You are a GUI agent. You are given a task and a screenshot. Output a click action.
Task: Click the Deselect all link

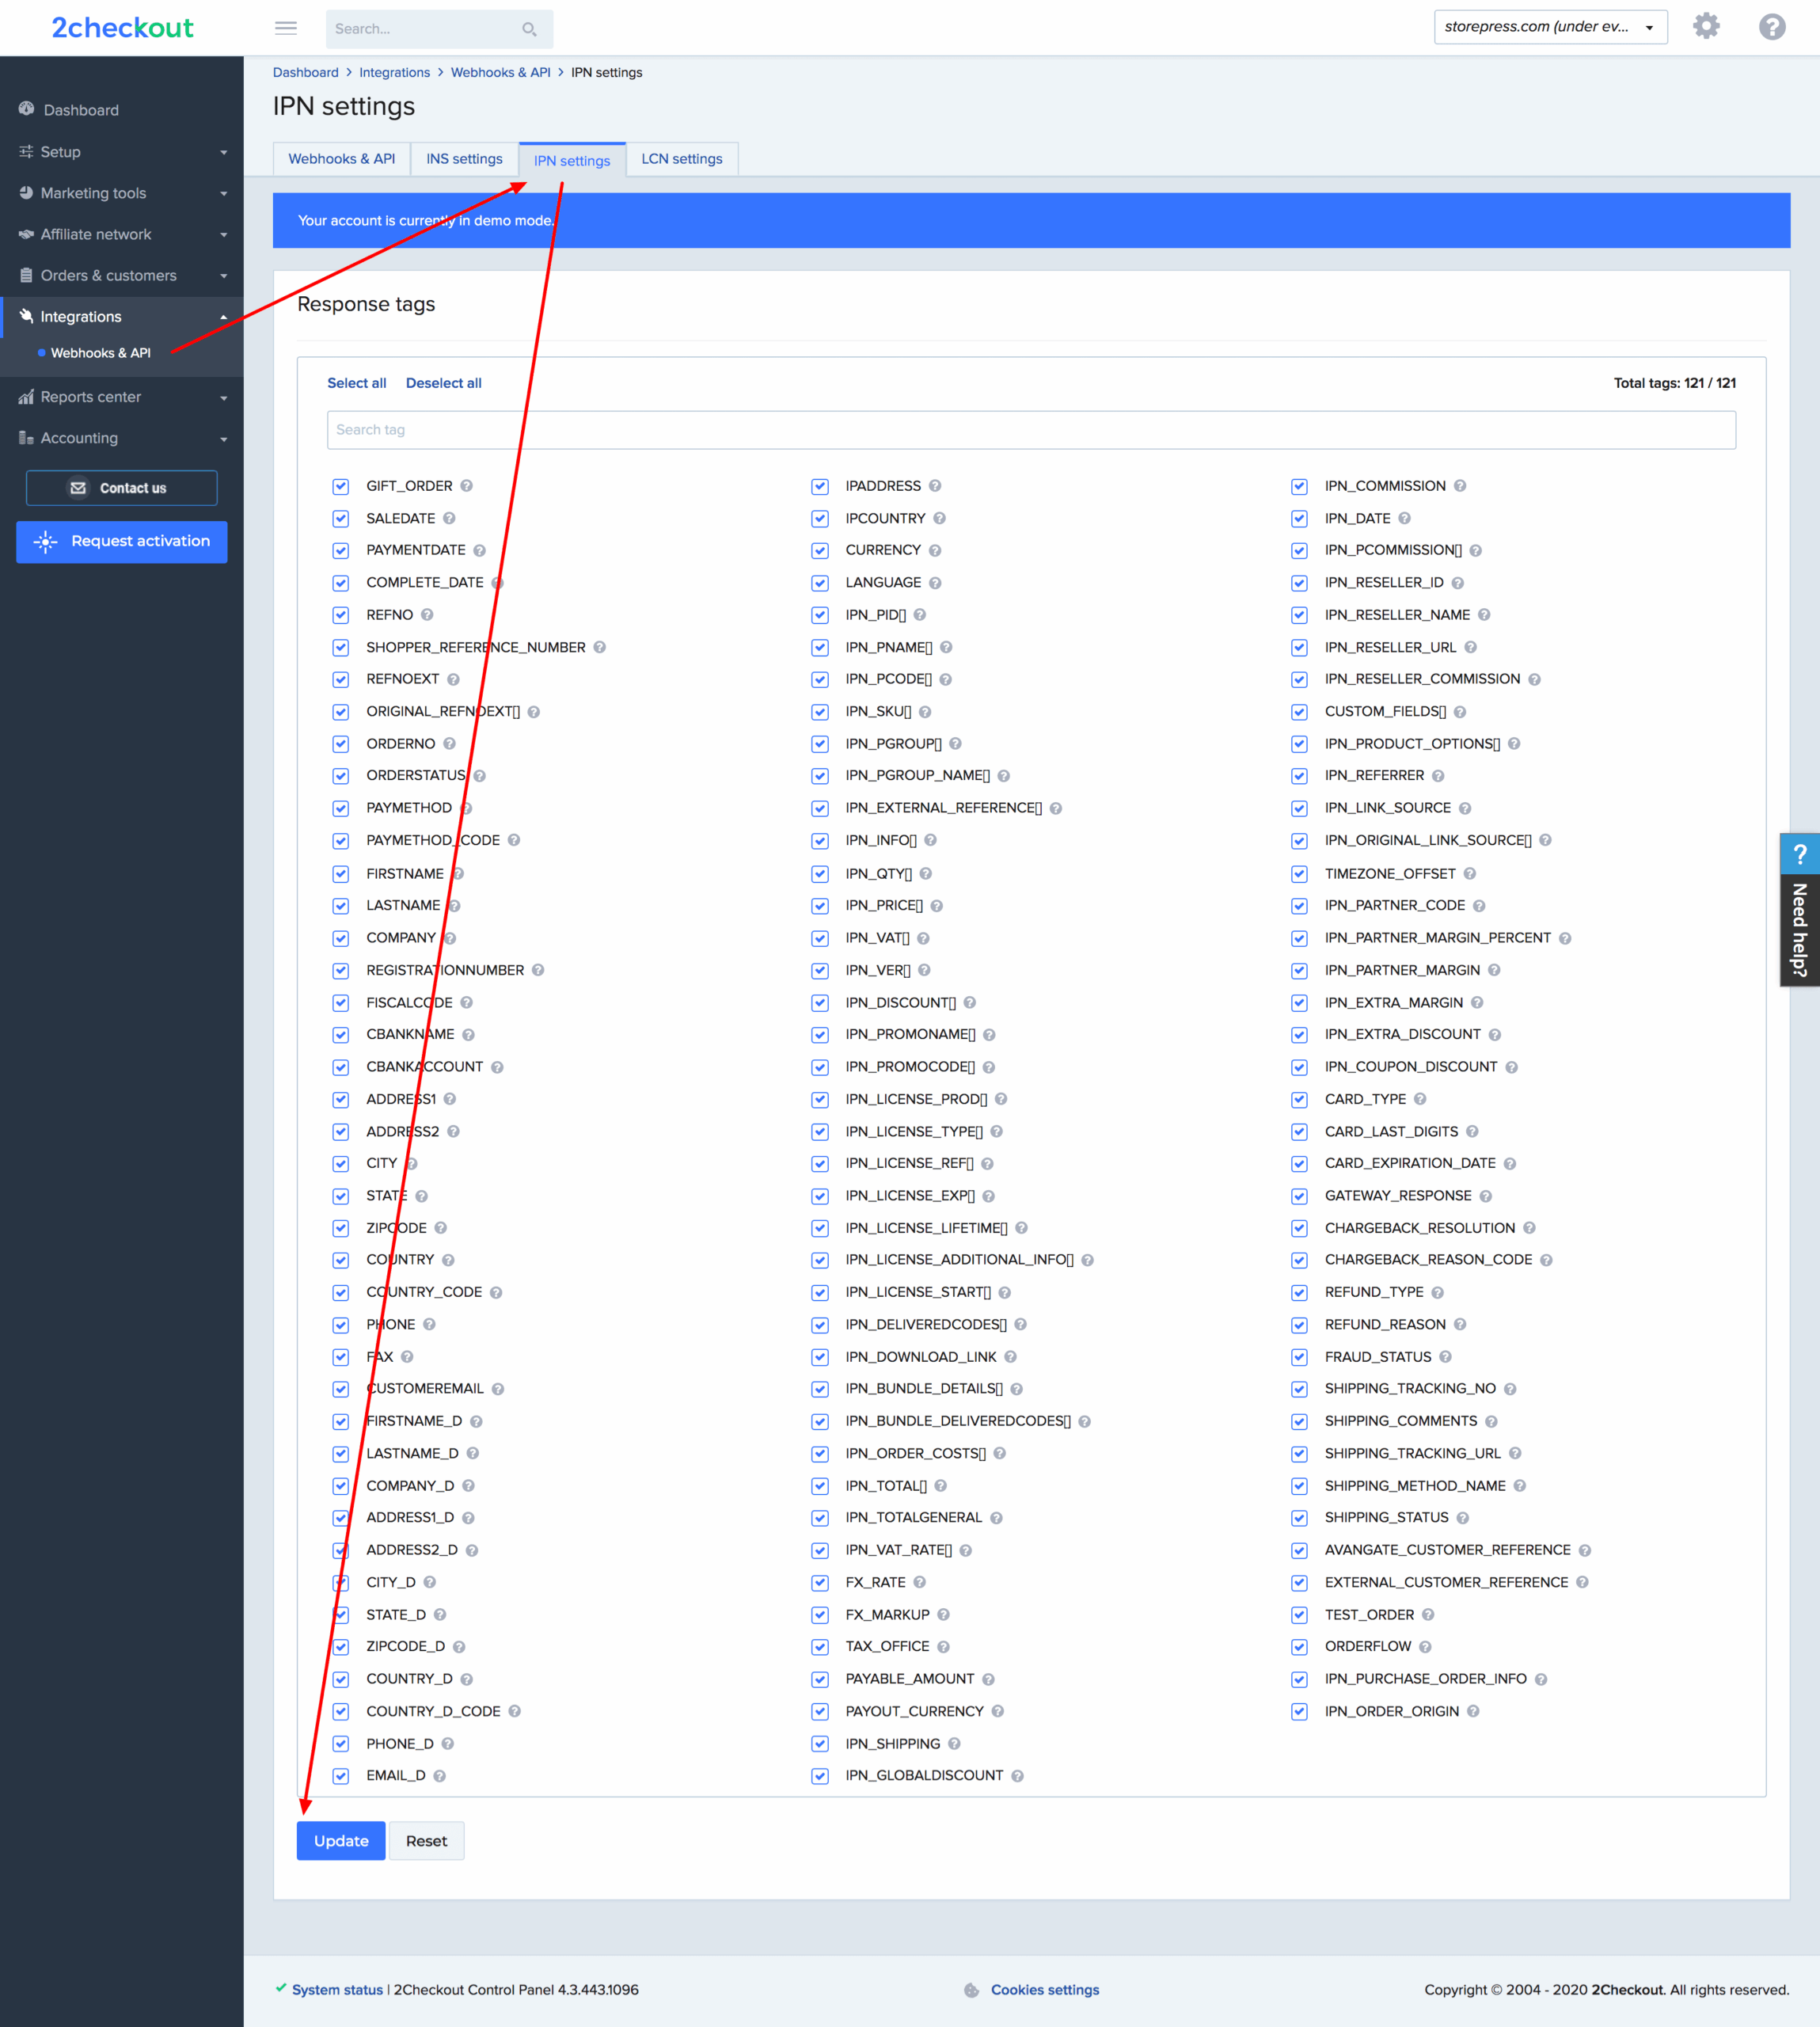[x=444, y=383]
